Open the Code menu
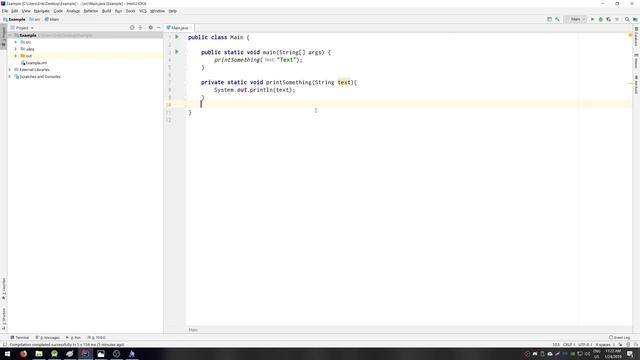This screenshot has width=640, height=360. pos(58,11)
